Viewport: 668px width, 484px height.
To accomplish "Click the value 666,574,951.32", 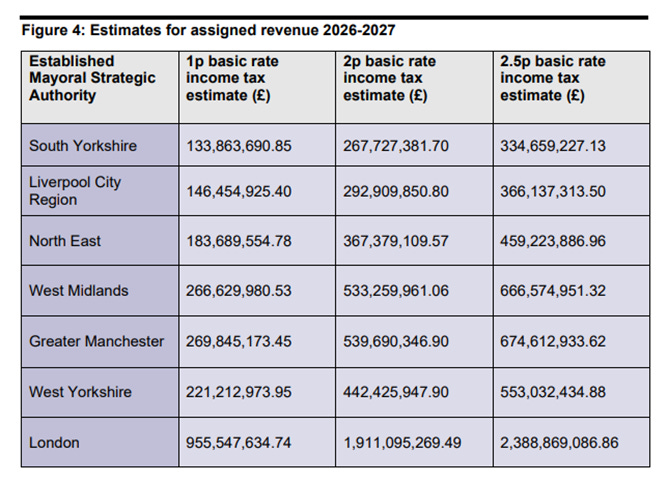I will pyautogui.click(x=553, y=291).
